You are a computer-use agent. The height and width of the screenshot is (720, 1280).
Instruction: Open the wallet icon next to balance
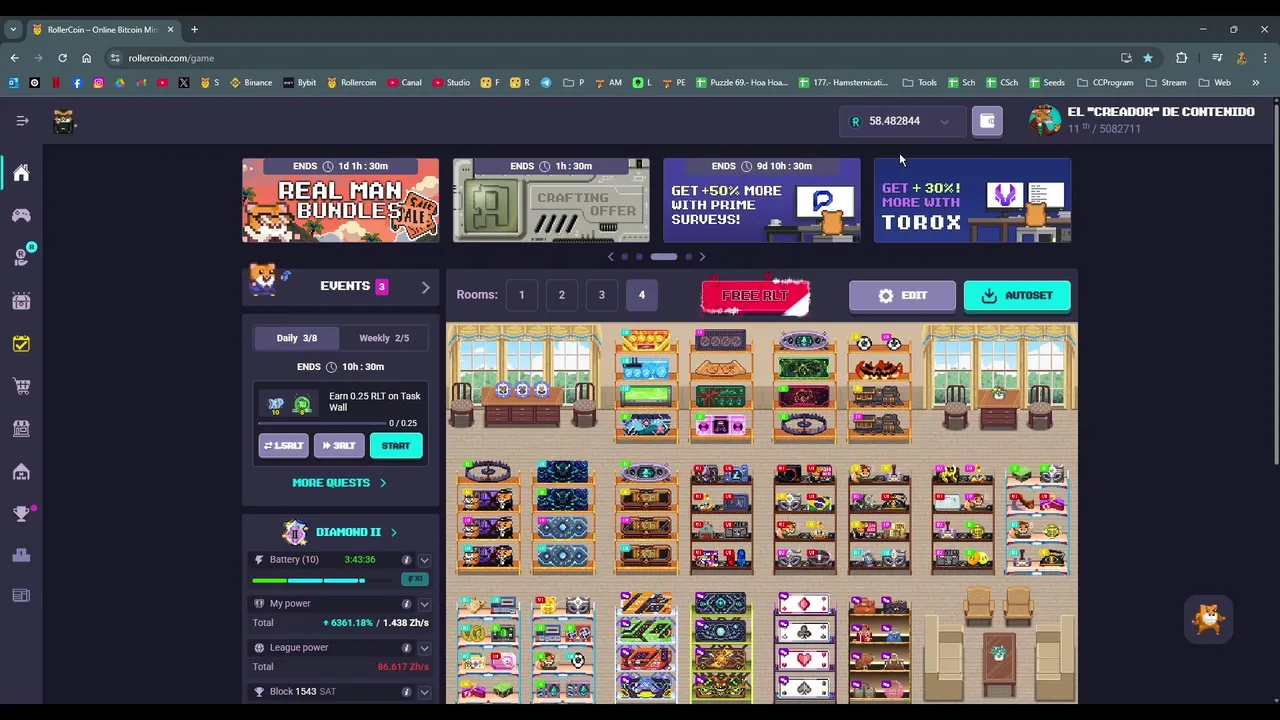pos(987,121)
